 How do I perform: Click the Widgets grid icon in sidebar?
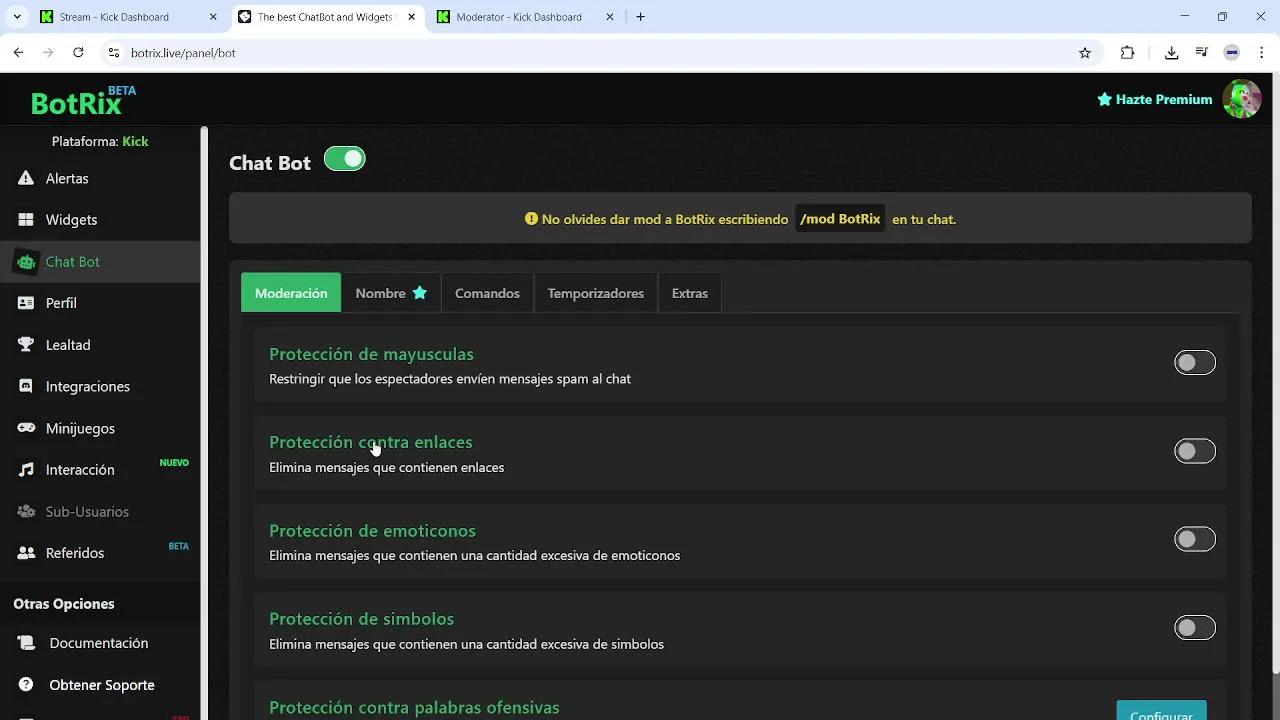pyautogui.click(x=26, y=220)
